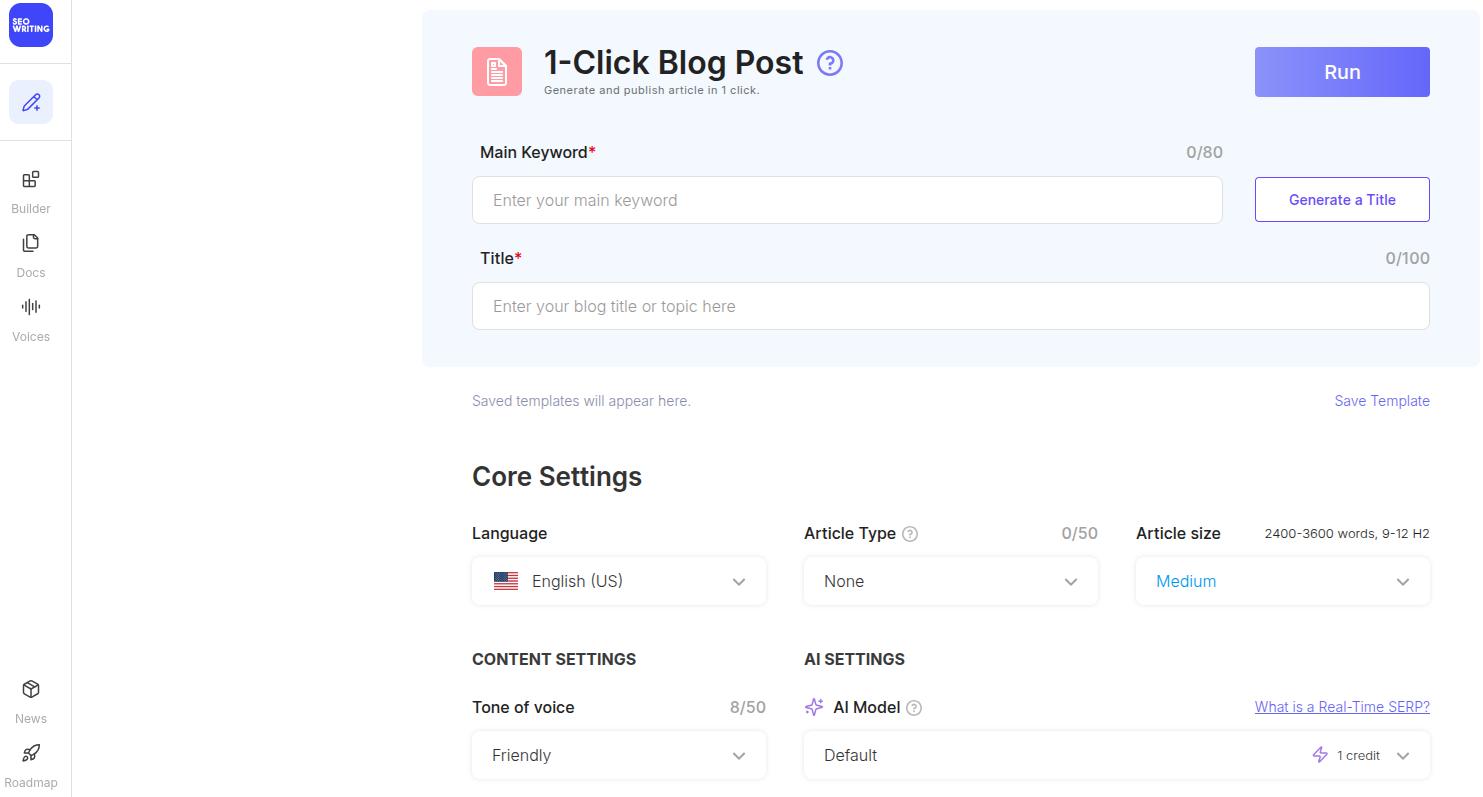Viewport: 1483px width, 797px height.
Task: Click the Save Template link
Action: pyautogui.click(x=1381, y=400)
